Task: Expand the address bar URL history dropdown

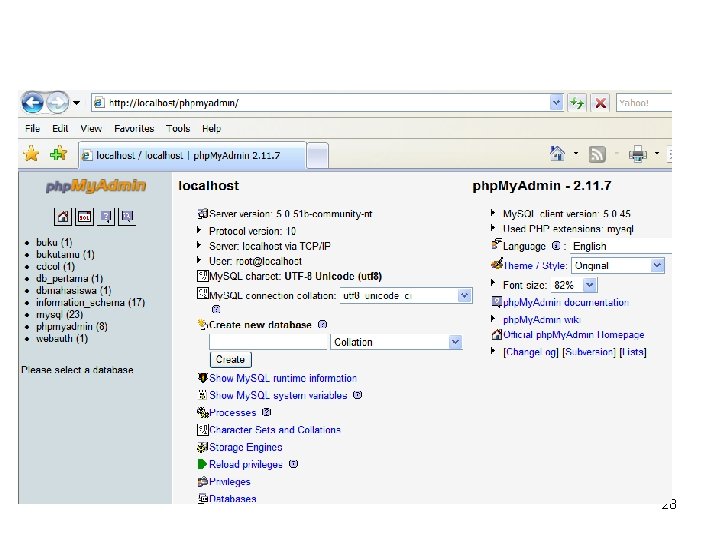Action: pyautogui.click(x=556, y=103)
